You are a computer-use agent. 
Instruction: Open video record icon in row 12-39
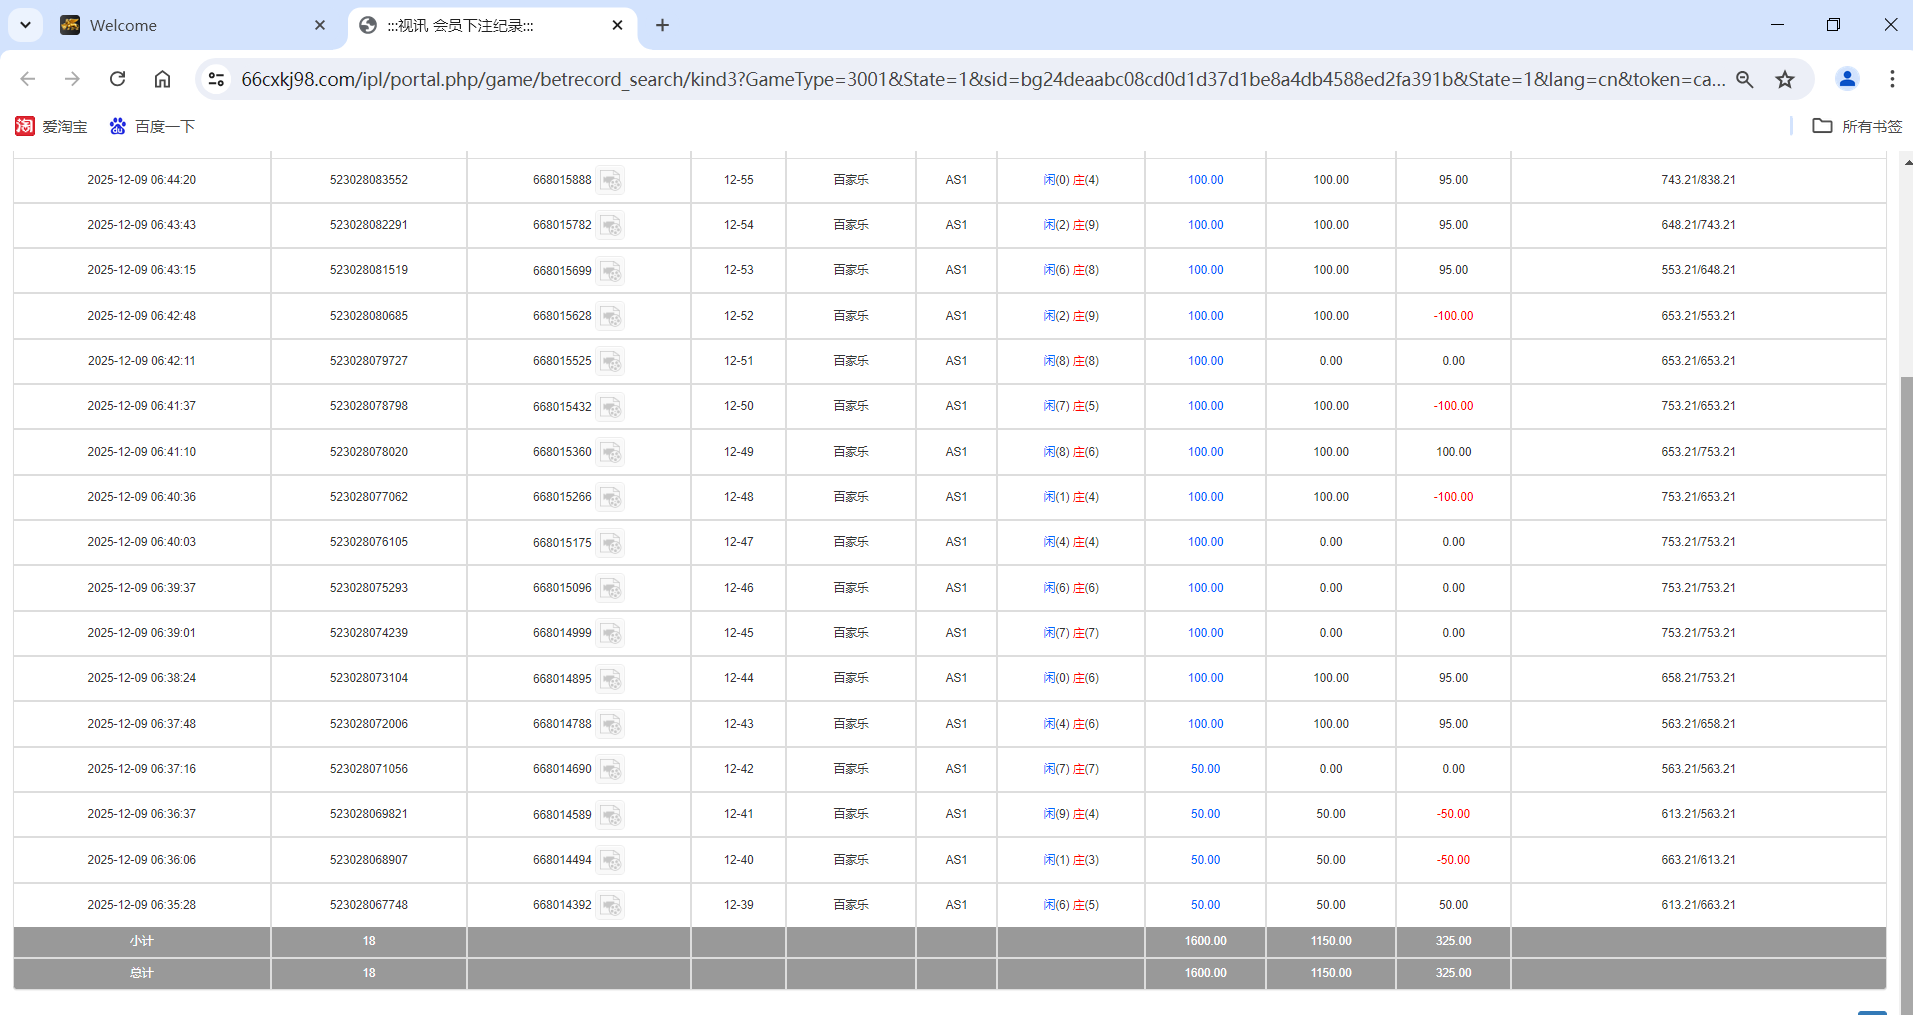tap(611, 905)
